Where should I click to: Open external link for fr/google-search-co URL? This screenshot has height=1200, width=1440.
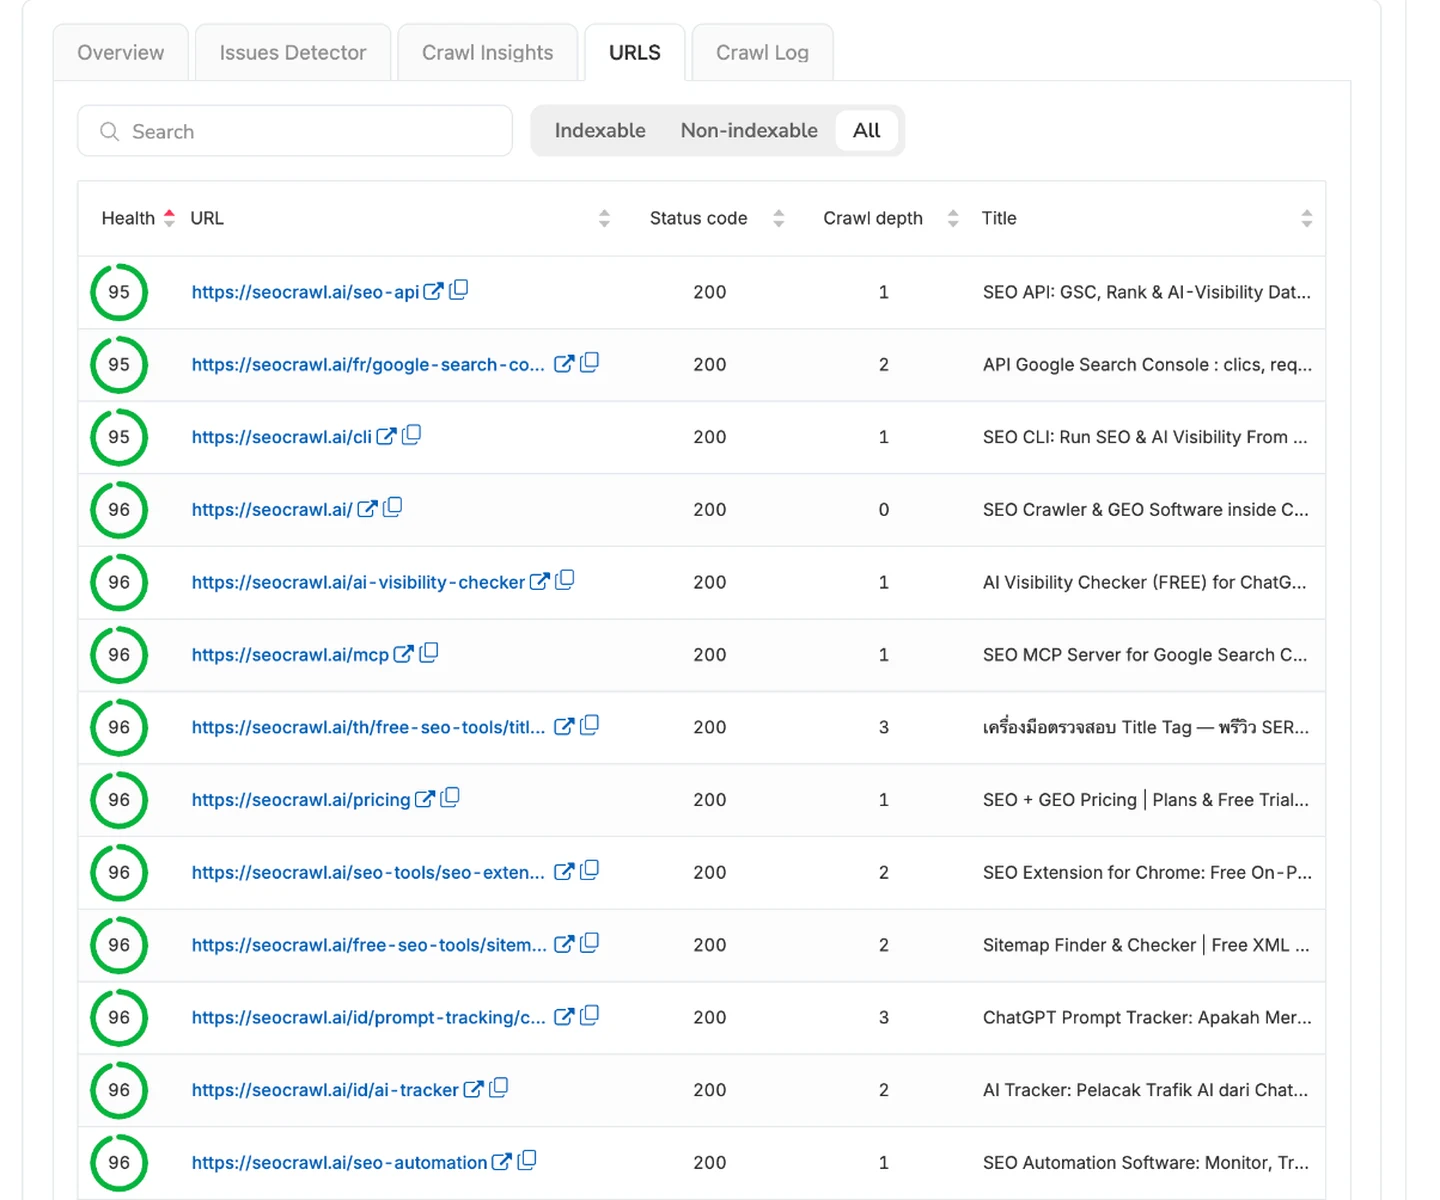click(564, 364)
